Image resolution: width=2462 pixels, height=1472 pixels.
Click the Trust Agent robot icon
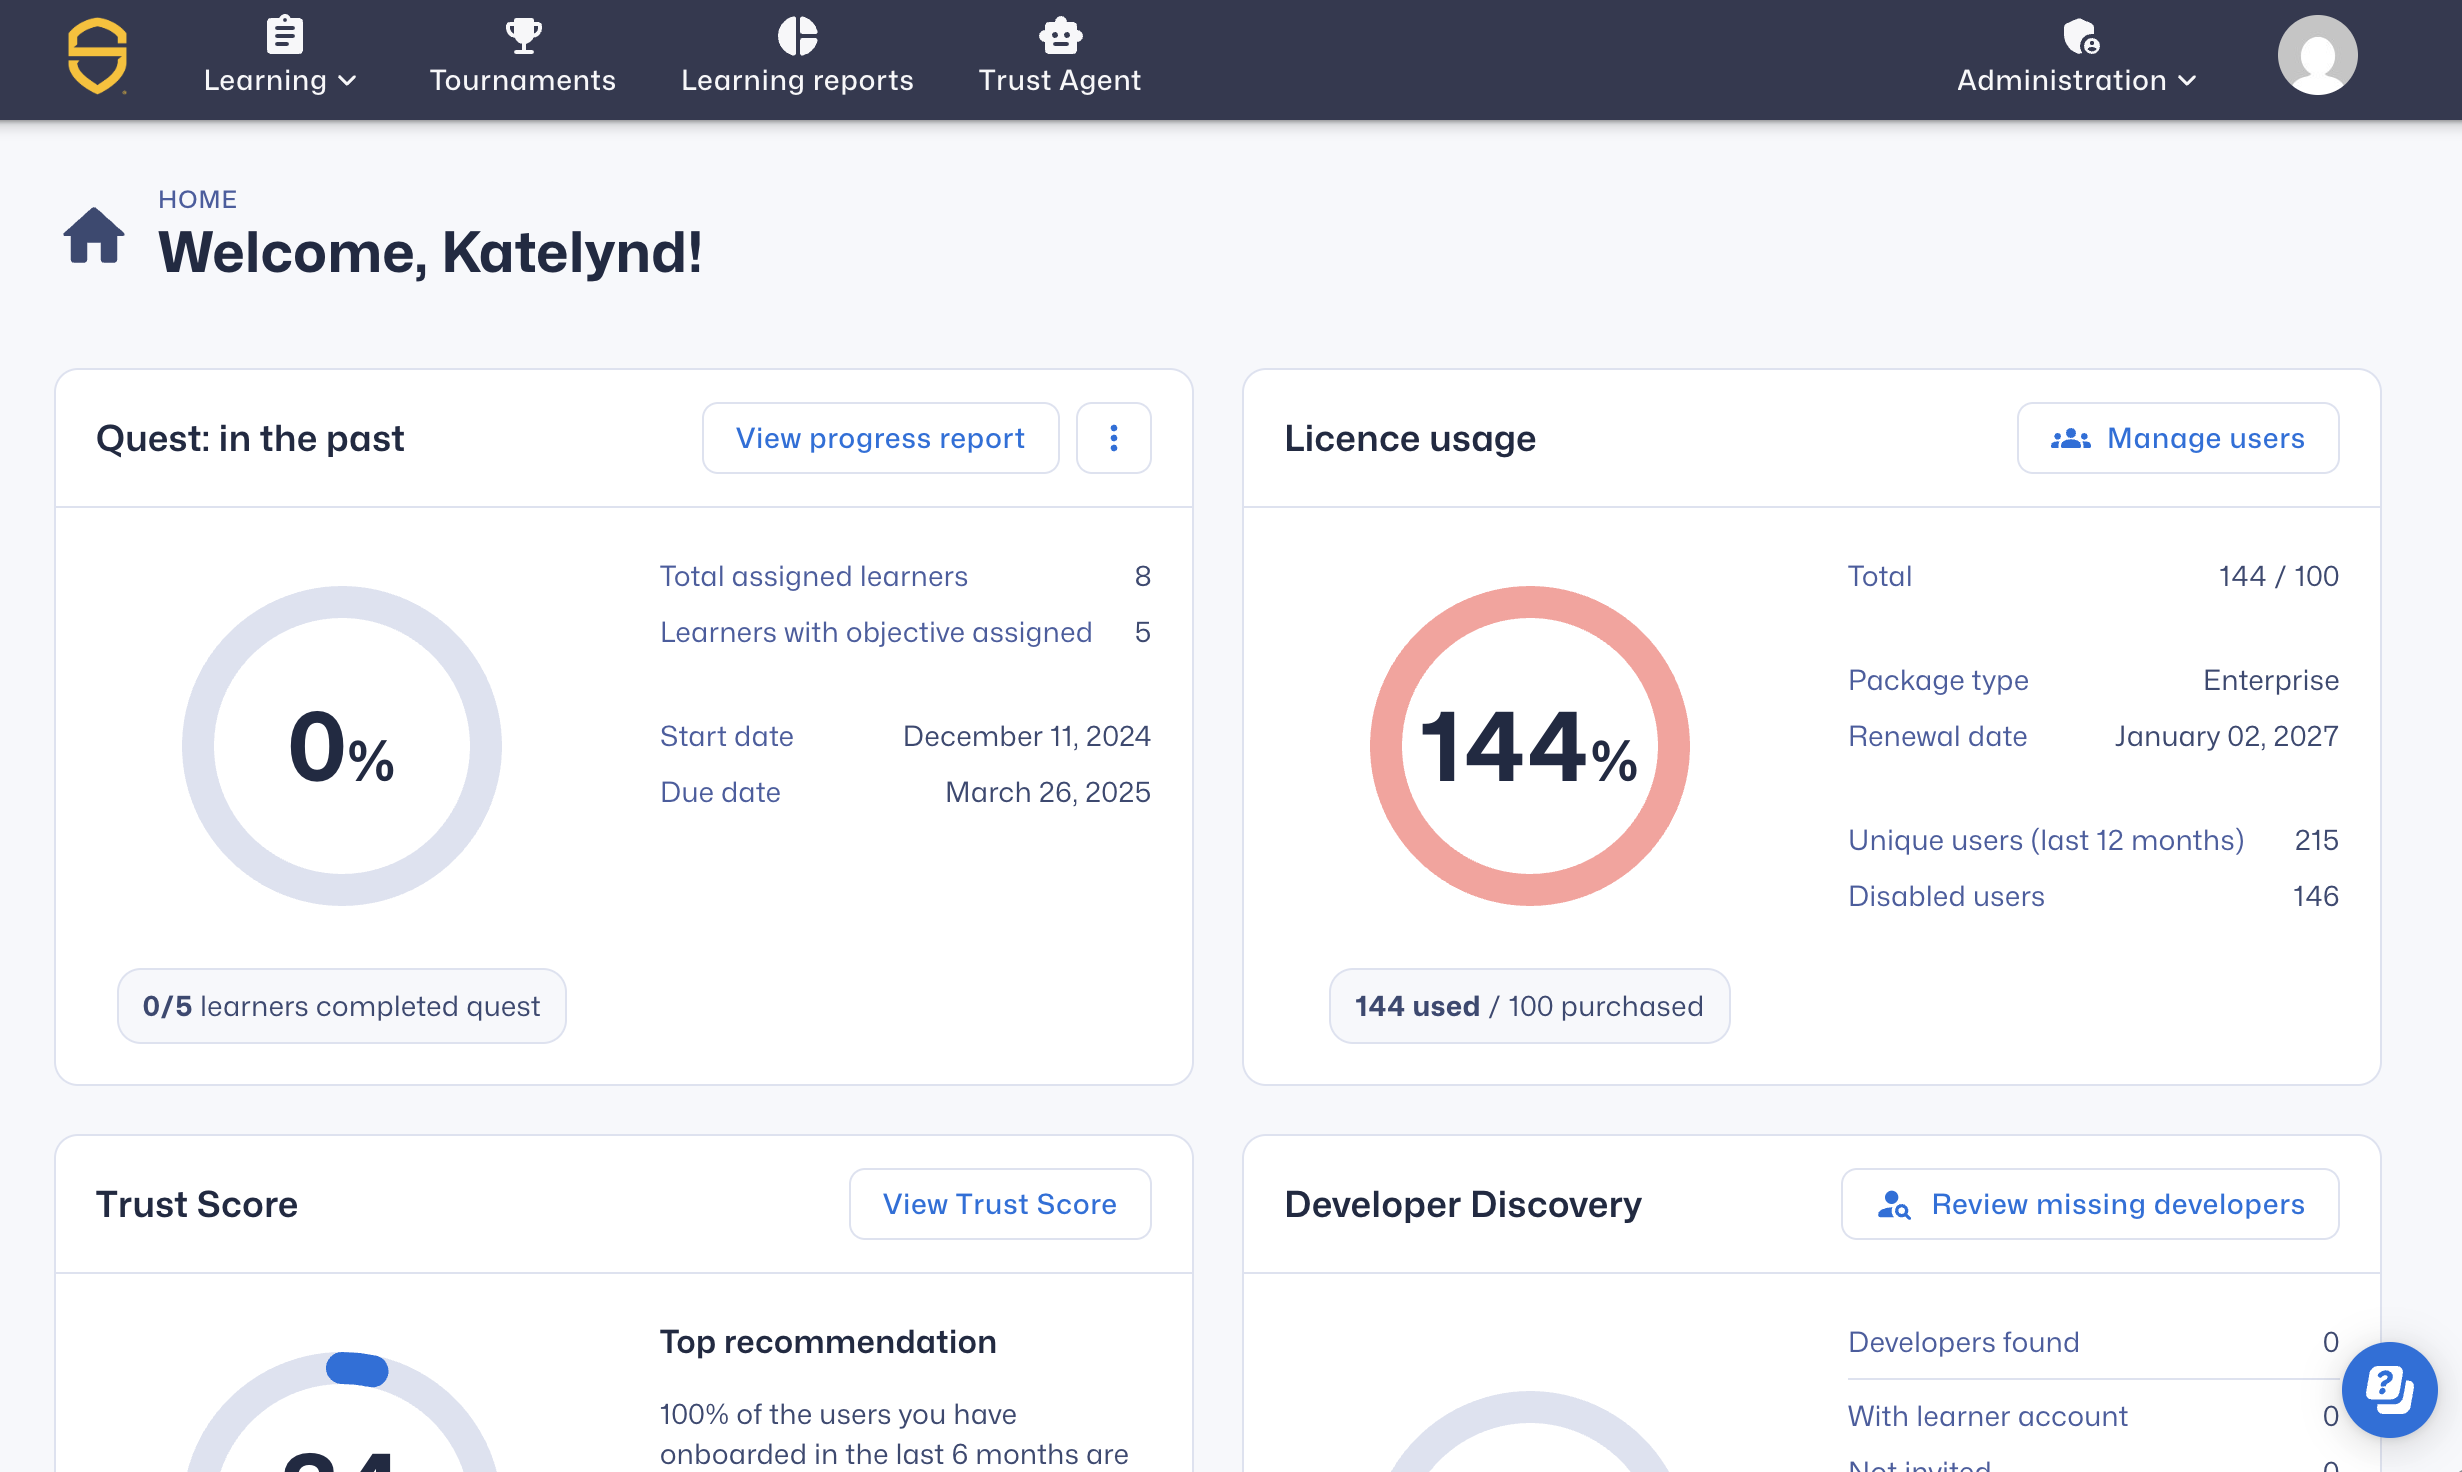point(1060,36)
